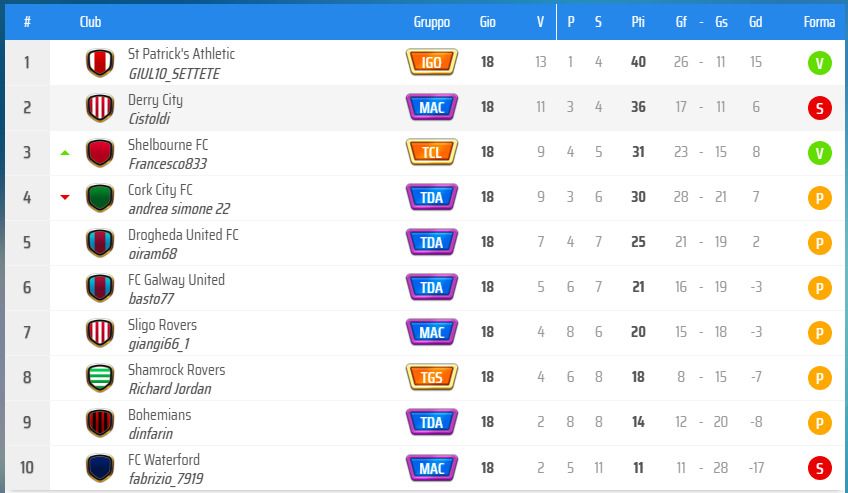Click the Bohemians red-black crest
The height and width of the screenshot is (493, 848).
(100, 423)
